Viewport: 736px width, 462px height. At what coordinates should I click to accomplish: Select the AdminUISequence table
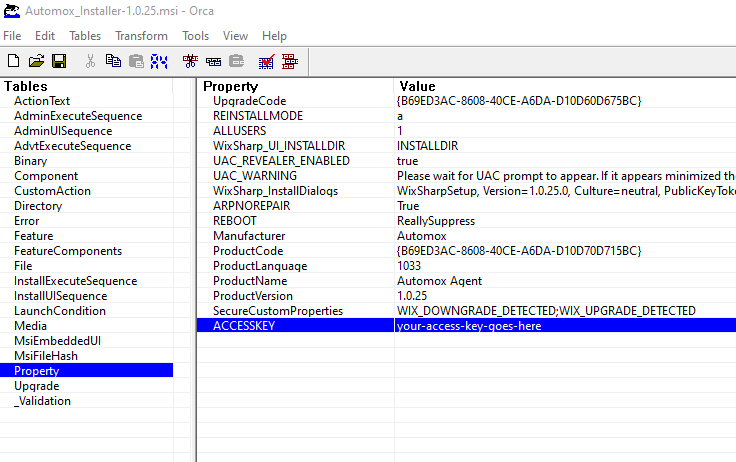[63, 131]
